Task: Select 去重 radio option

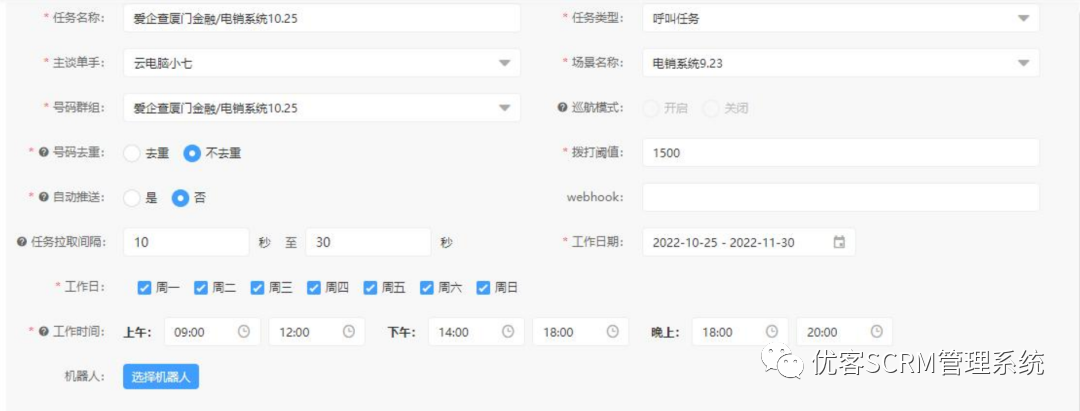Action: (x=132, y=154)
